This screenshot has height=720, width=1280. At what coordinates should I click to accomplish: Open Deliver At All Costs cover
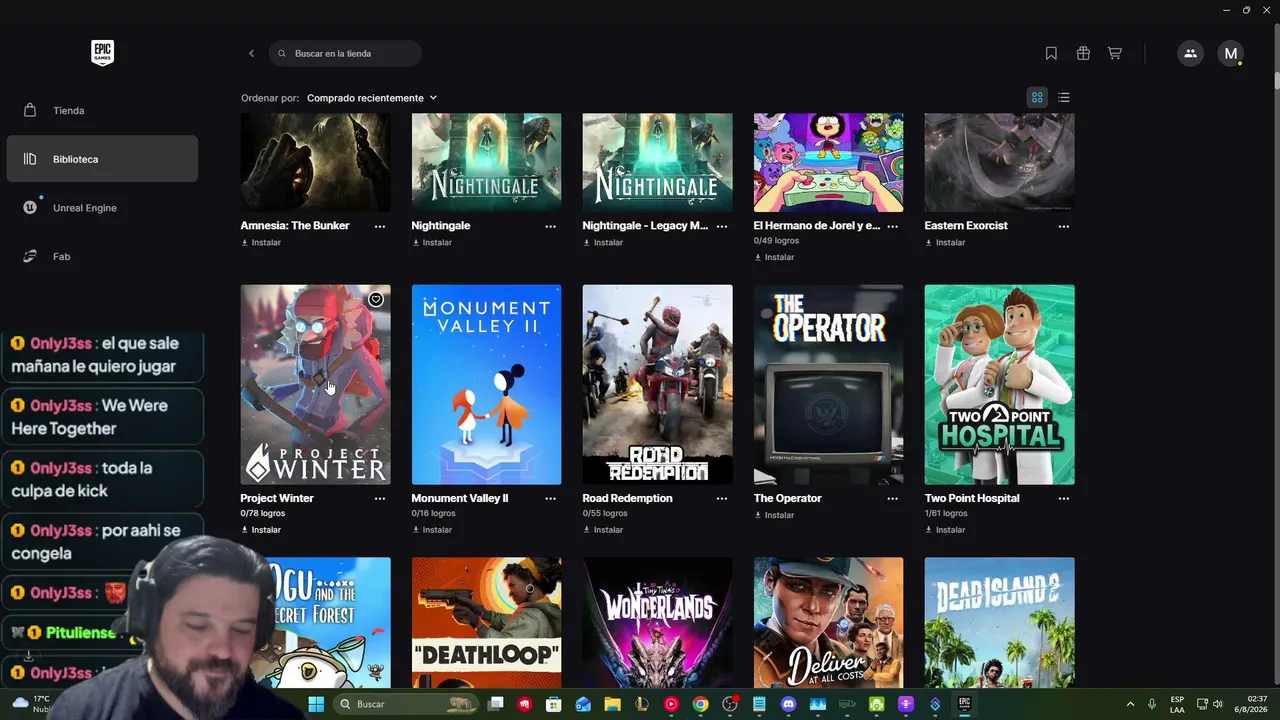point(828,622)
